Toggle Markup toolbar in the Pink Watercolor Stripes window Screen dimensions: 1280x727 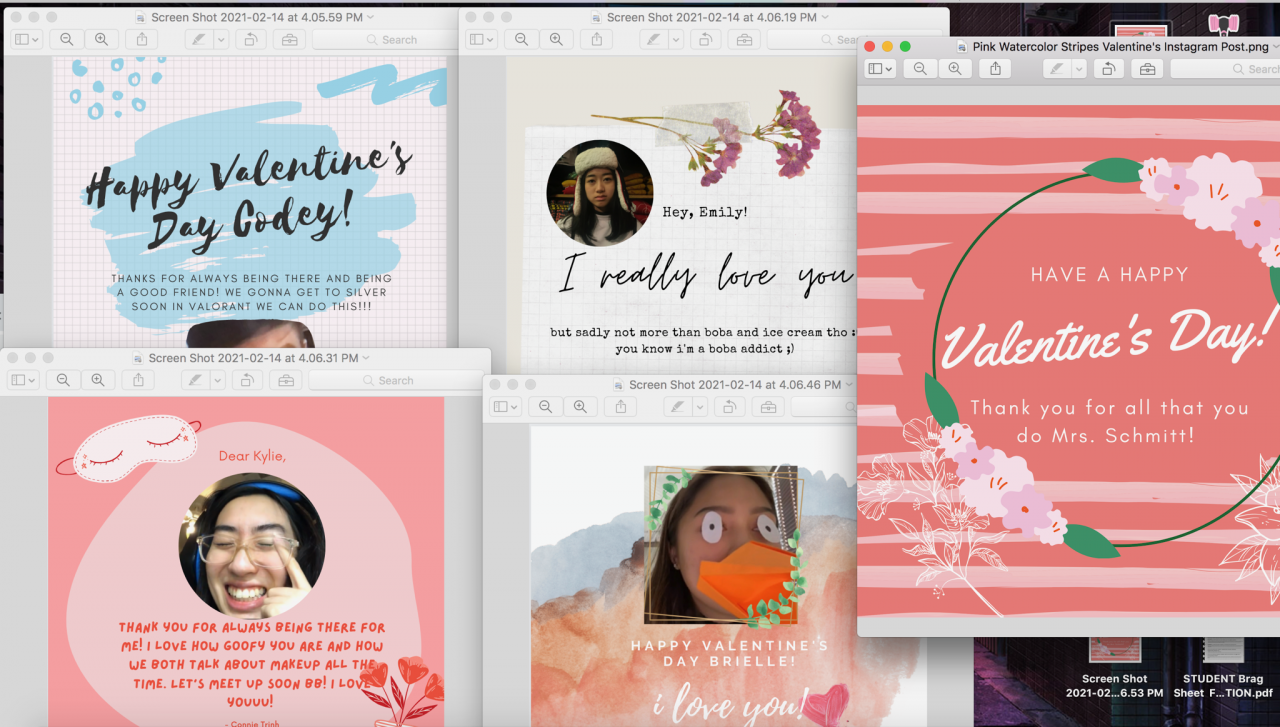click(1147, 69)
